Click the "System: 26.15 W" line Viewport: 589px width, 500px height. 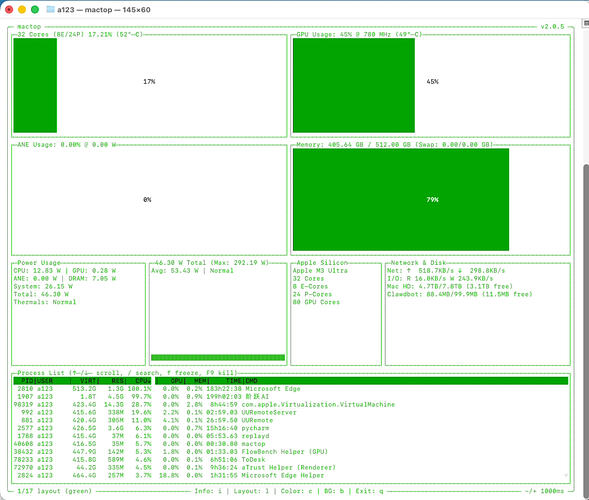[x=43, y=287]
